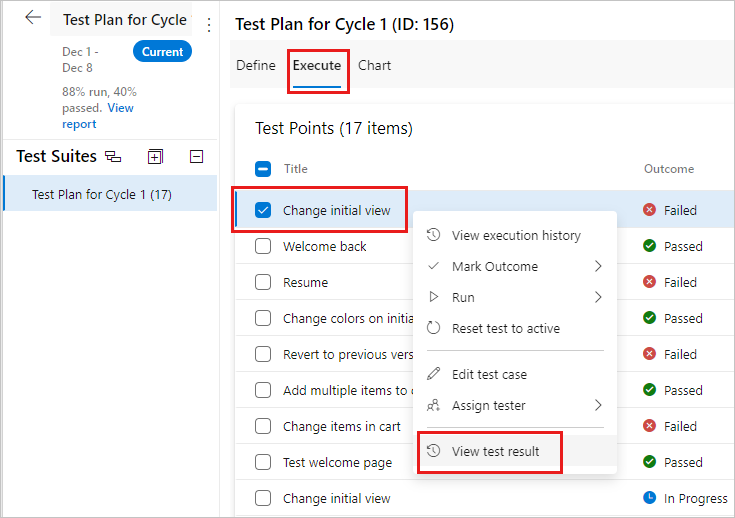Expand the Run submenu arrow
The height and width of the screenshot is (518, 735).
pyautogui.click(x=598, y=297)
